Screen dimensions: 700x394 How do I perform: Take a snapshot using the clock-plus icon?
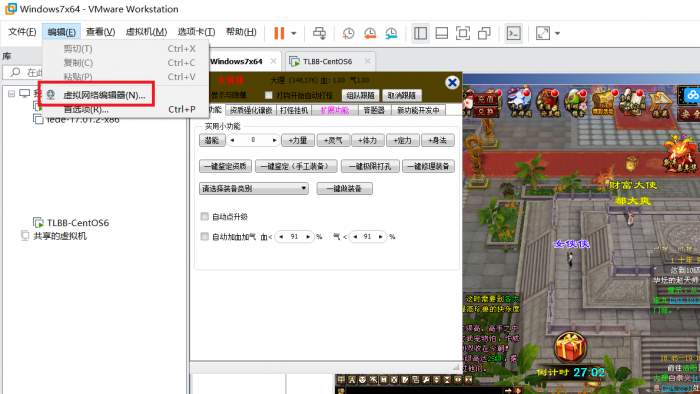tap(348, 33)
